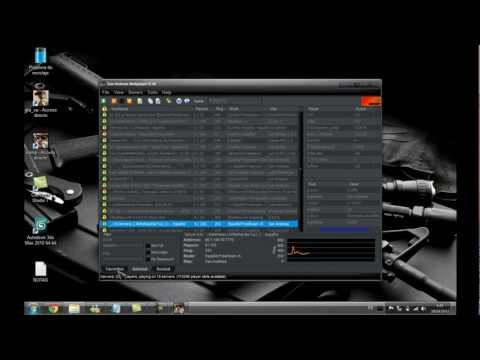Click the ping history graph
Screen dimensions: 480x360
[331, 250]
